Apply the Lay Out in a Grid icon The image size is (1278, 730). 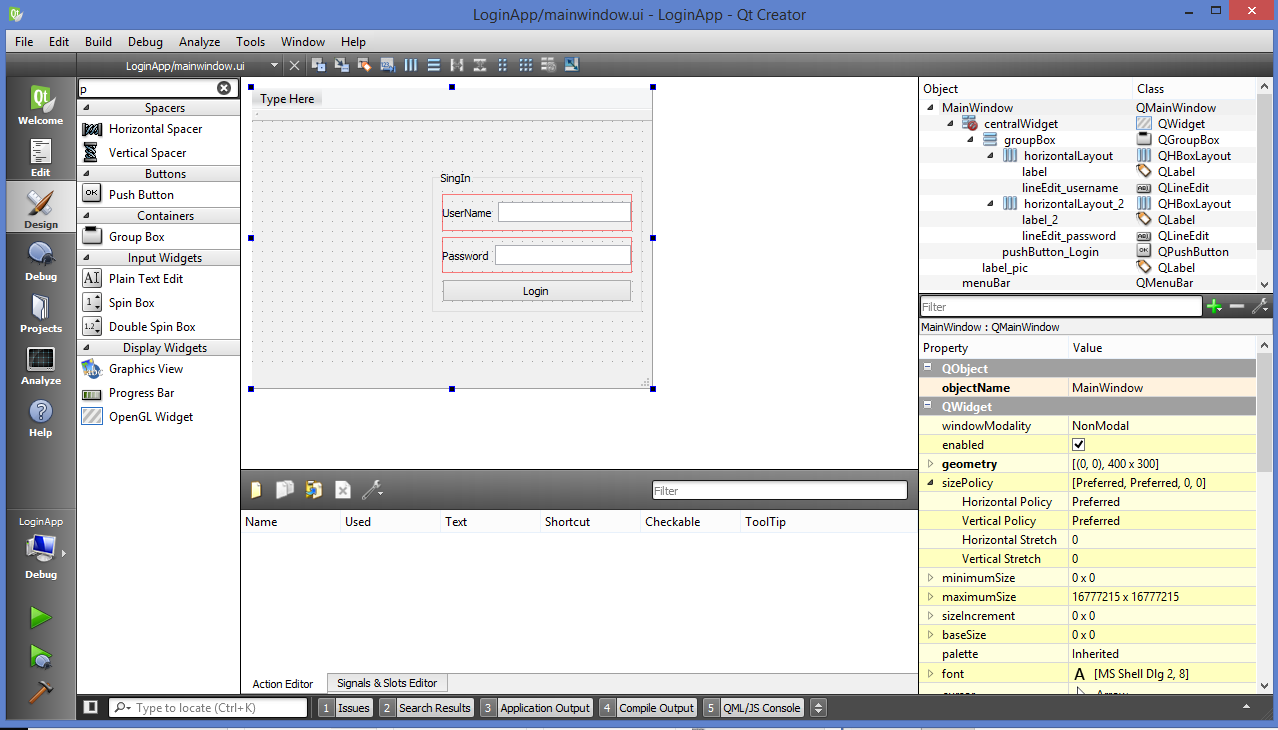click(x=525, y=64)
